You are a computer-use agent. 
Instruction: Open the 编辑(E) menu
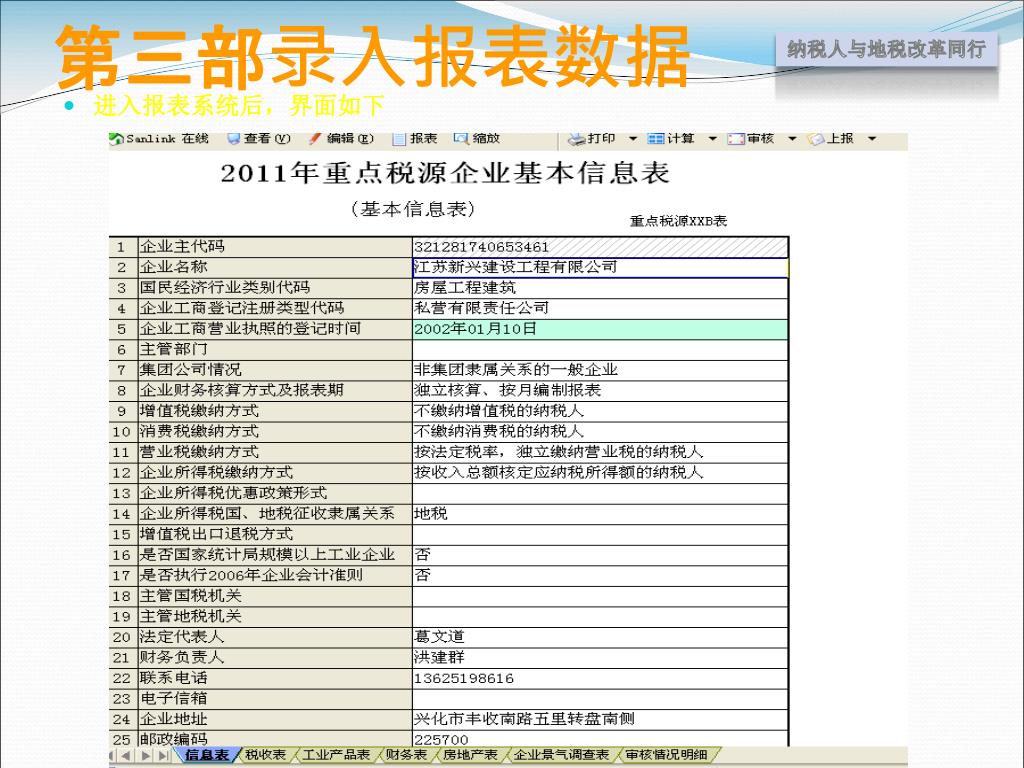[x=342, y=138]
